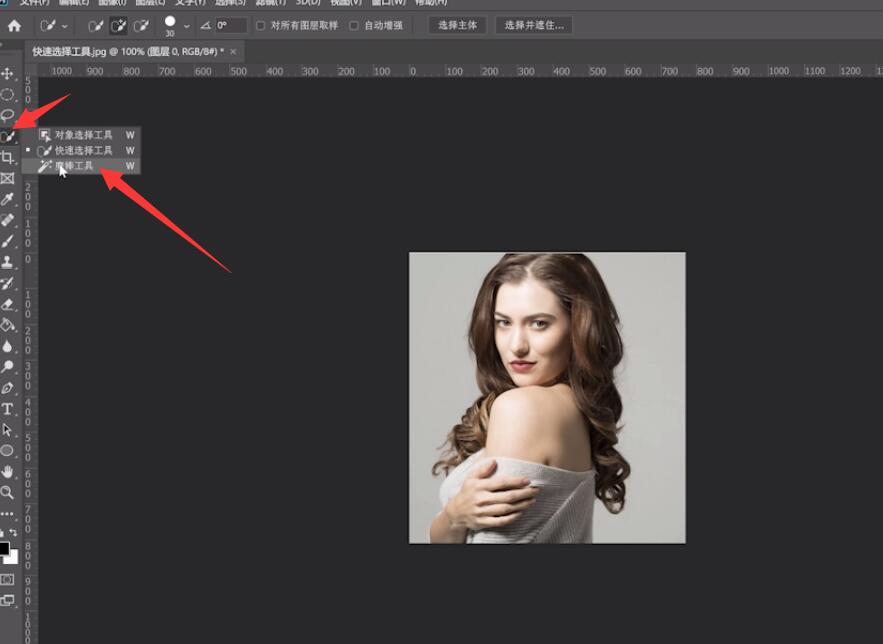Select the Move tool
This screenshot has width=883, height=644.
coord(7,73)
